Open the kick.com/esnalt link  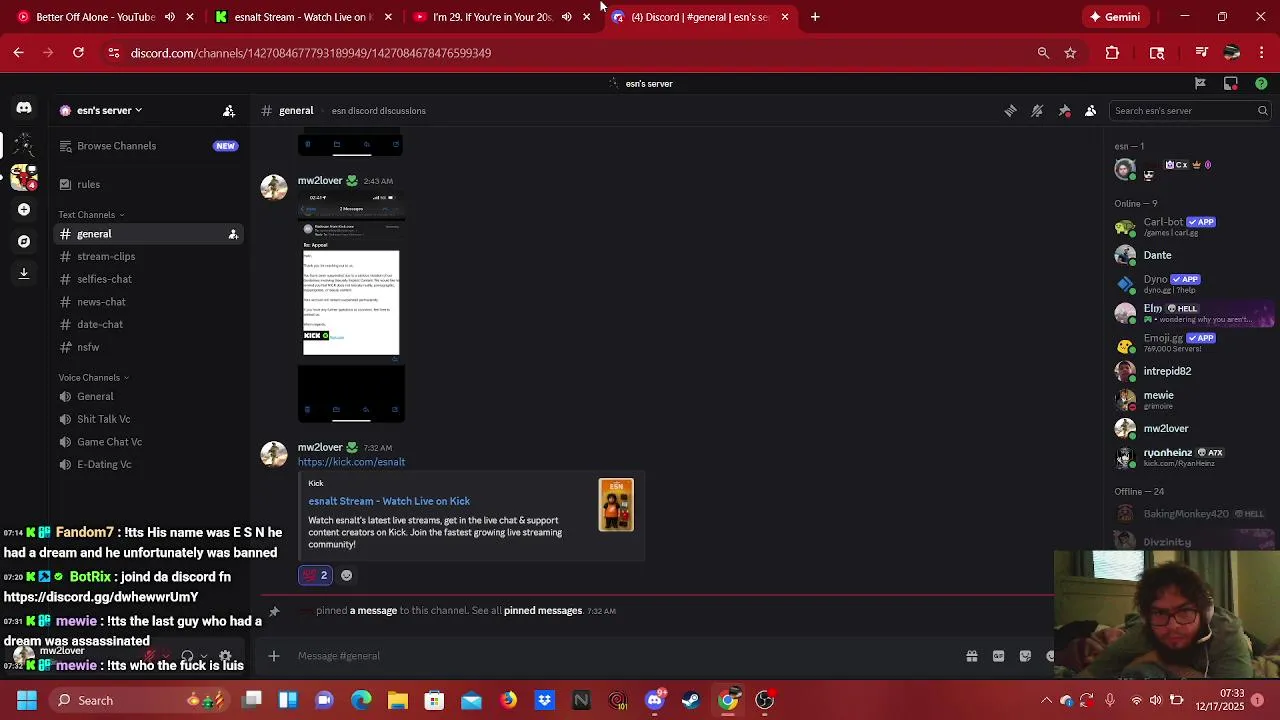[x=351, y=462]
